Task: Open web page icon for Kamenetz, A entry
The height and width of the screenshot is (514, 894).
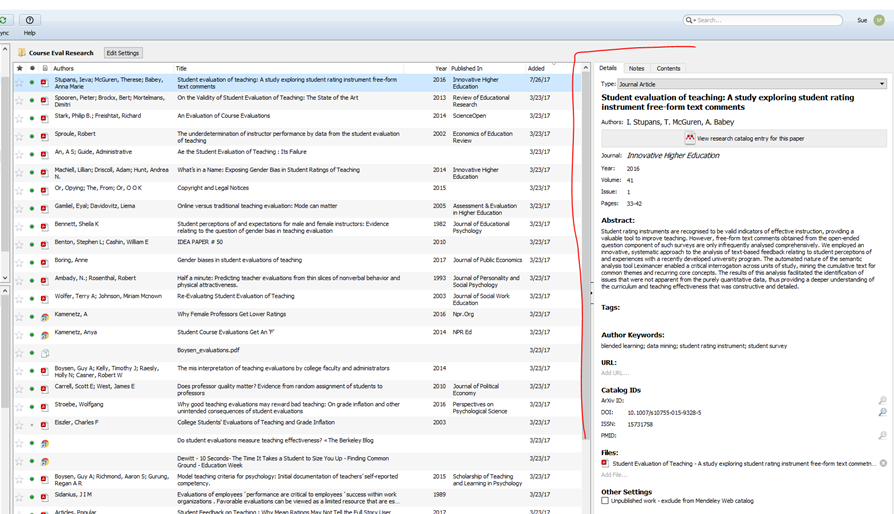Action: coord(44,317)
